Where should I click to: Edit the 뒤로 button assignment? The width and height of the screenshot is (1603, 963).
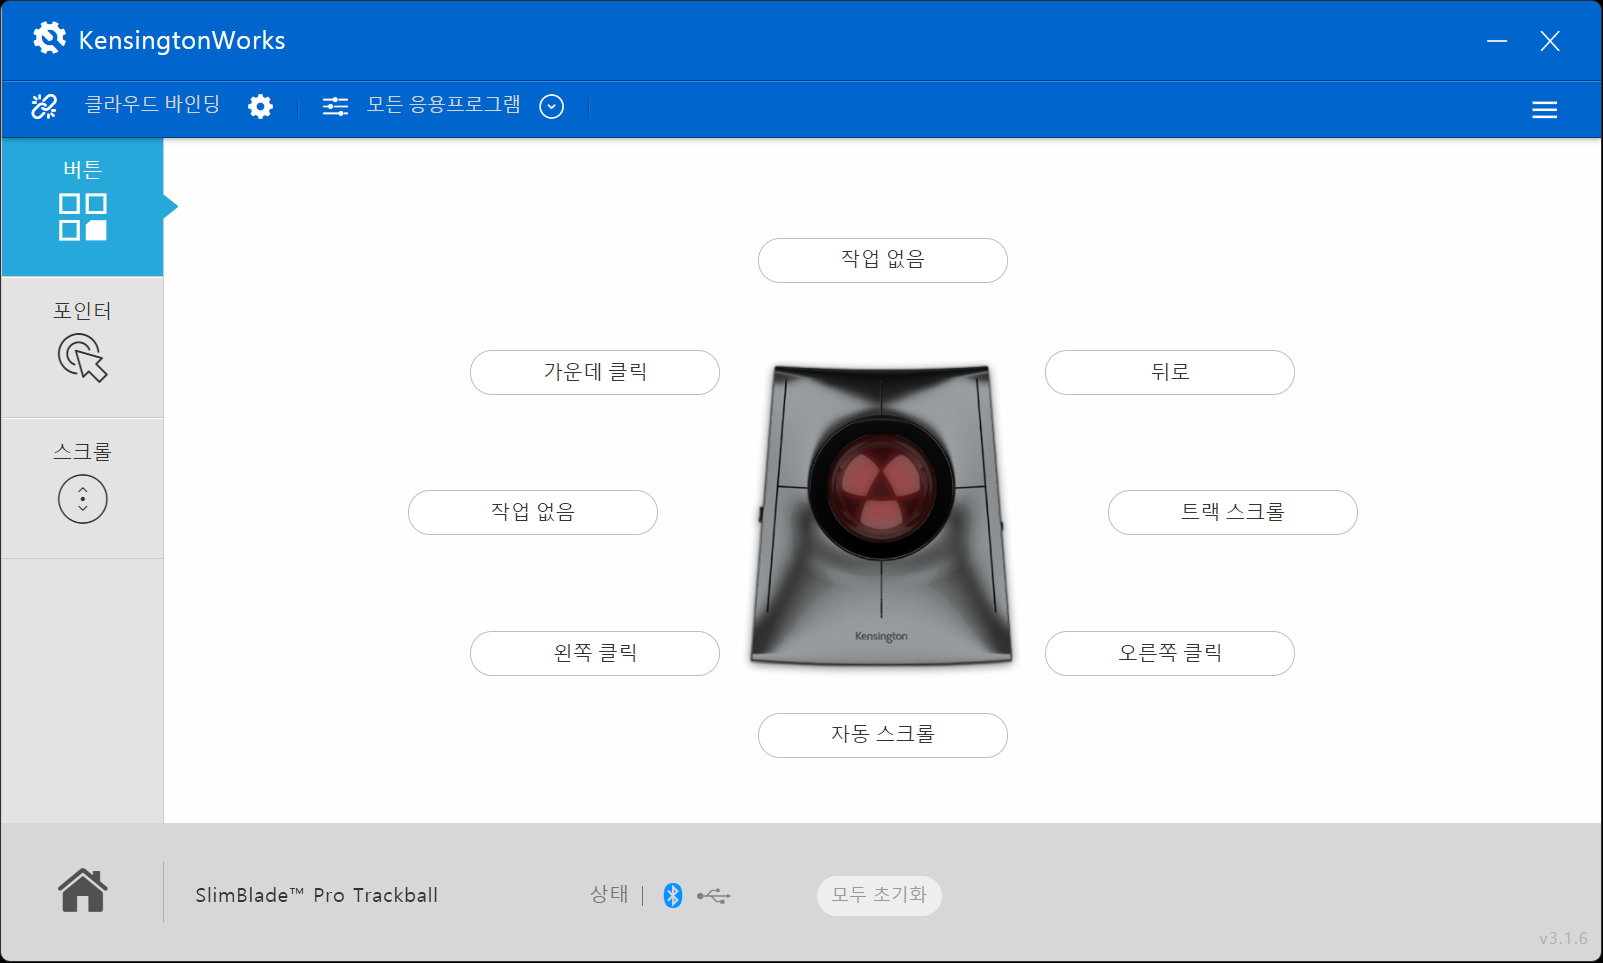point(1170,372)
